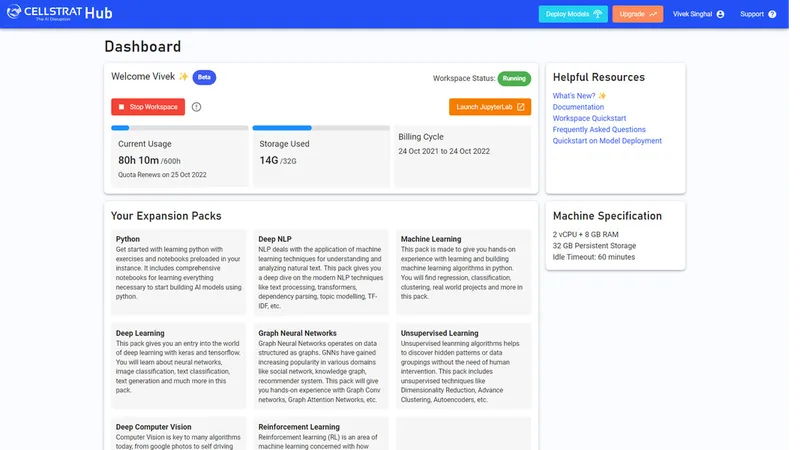800x450 pixels.
Task: Click the Support question mark icon
Action: pos(772,14)
